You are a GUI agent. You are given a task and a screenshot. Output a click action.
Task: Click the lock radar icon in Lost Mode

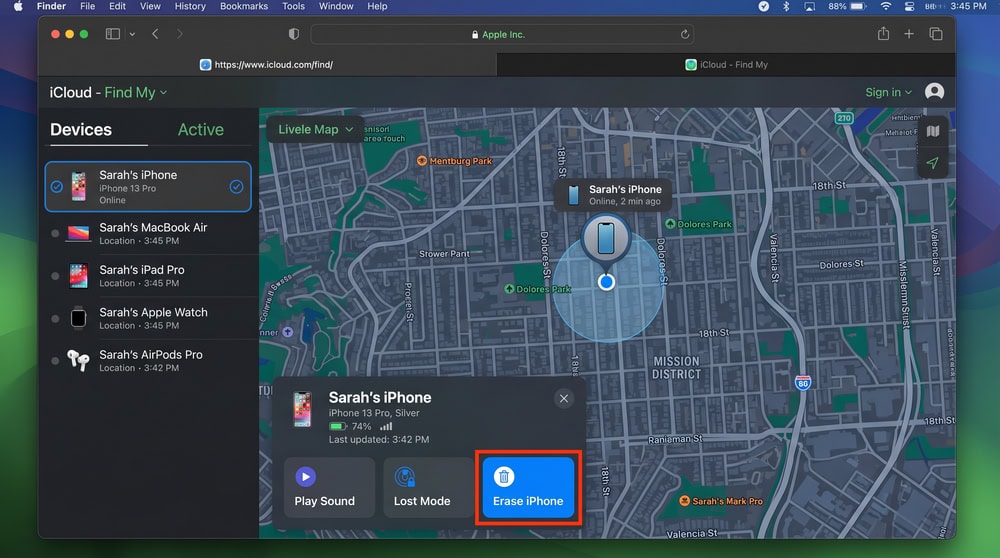pos(405,476)
